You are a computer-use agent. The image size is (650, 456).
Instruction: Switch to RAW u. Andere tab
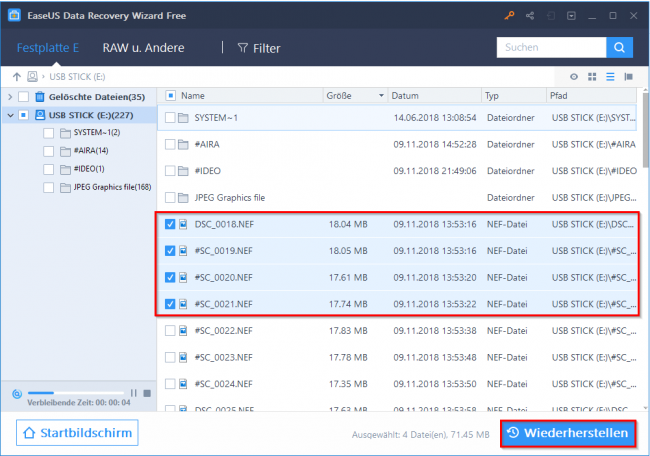pos(143,48)
